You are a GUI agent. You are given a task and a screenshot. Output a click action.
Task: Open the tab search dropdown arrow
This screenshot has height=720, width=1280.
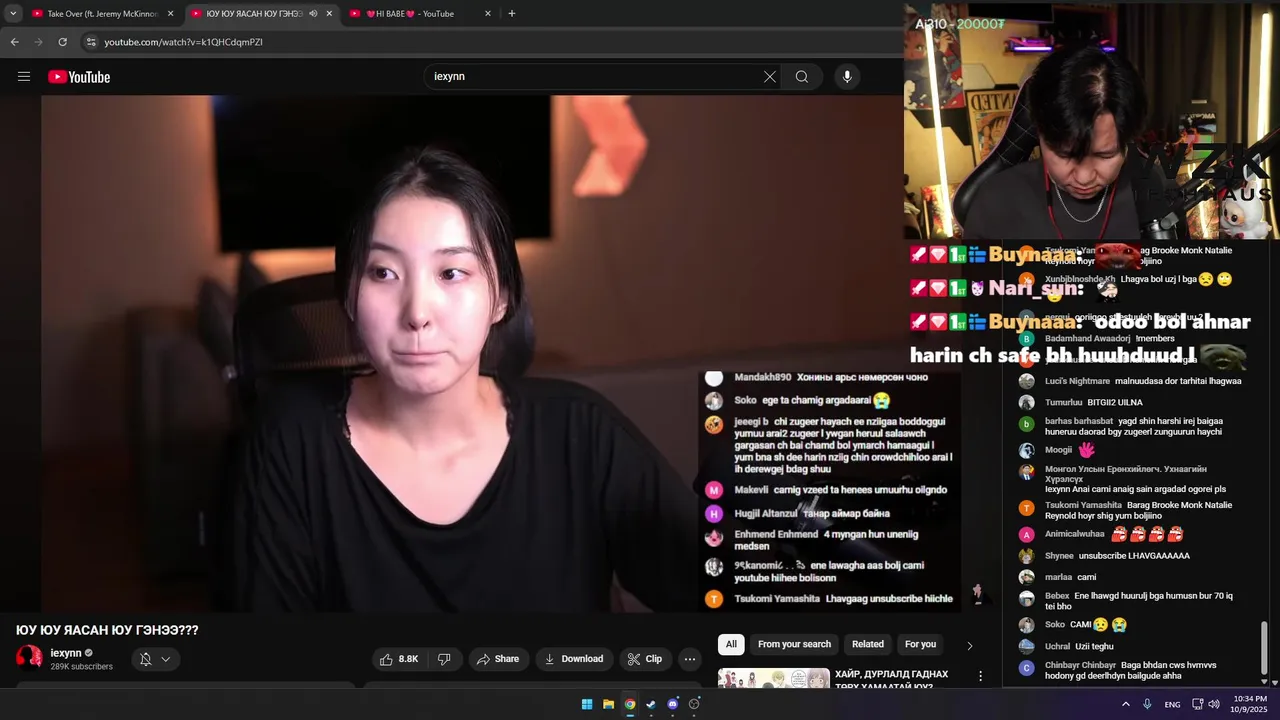13,14
